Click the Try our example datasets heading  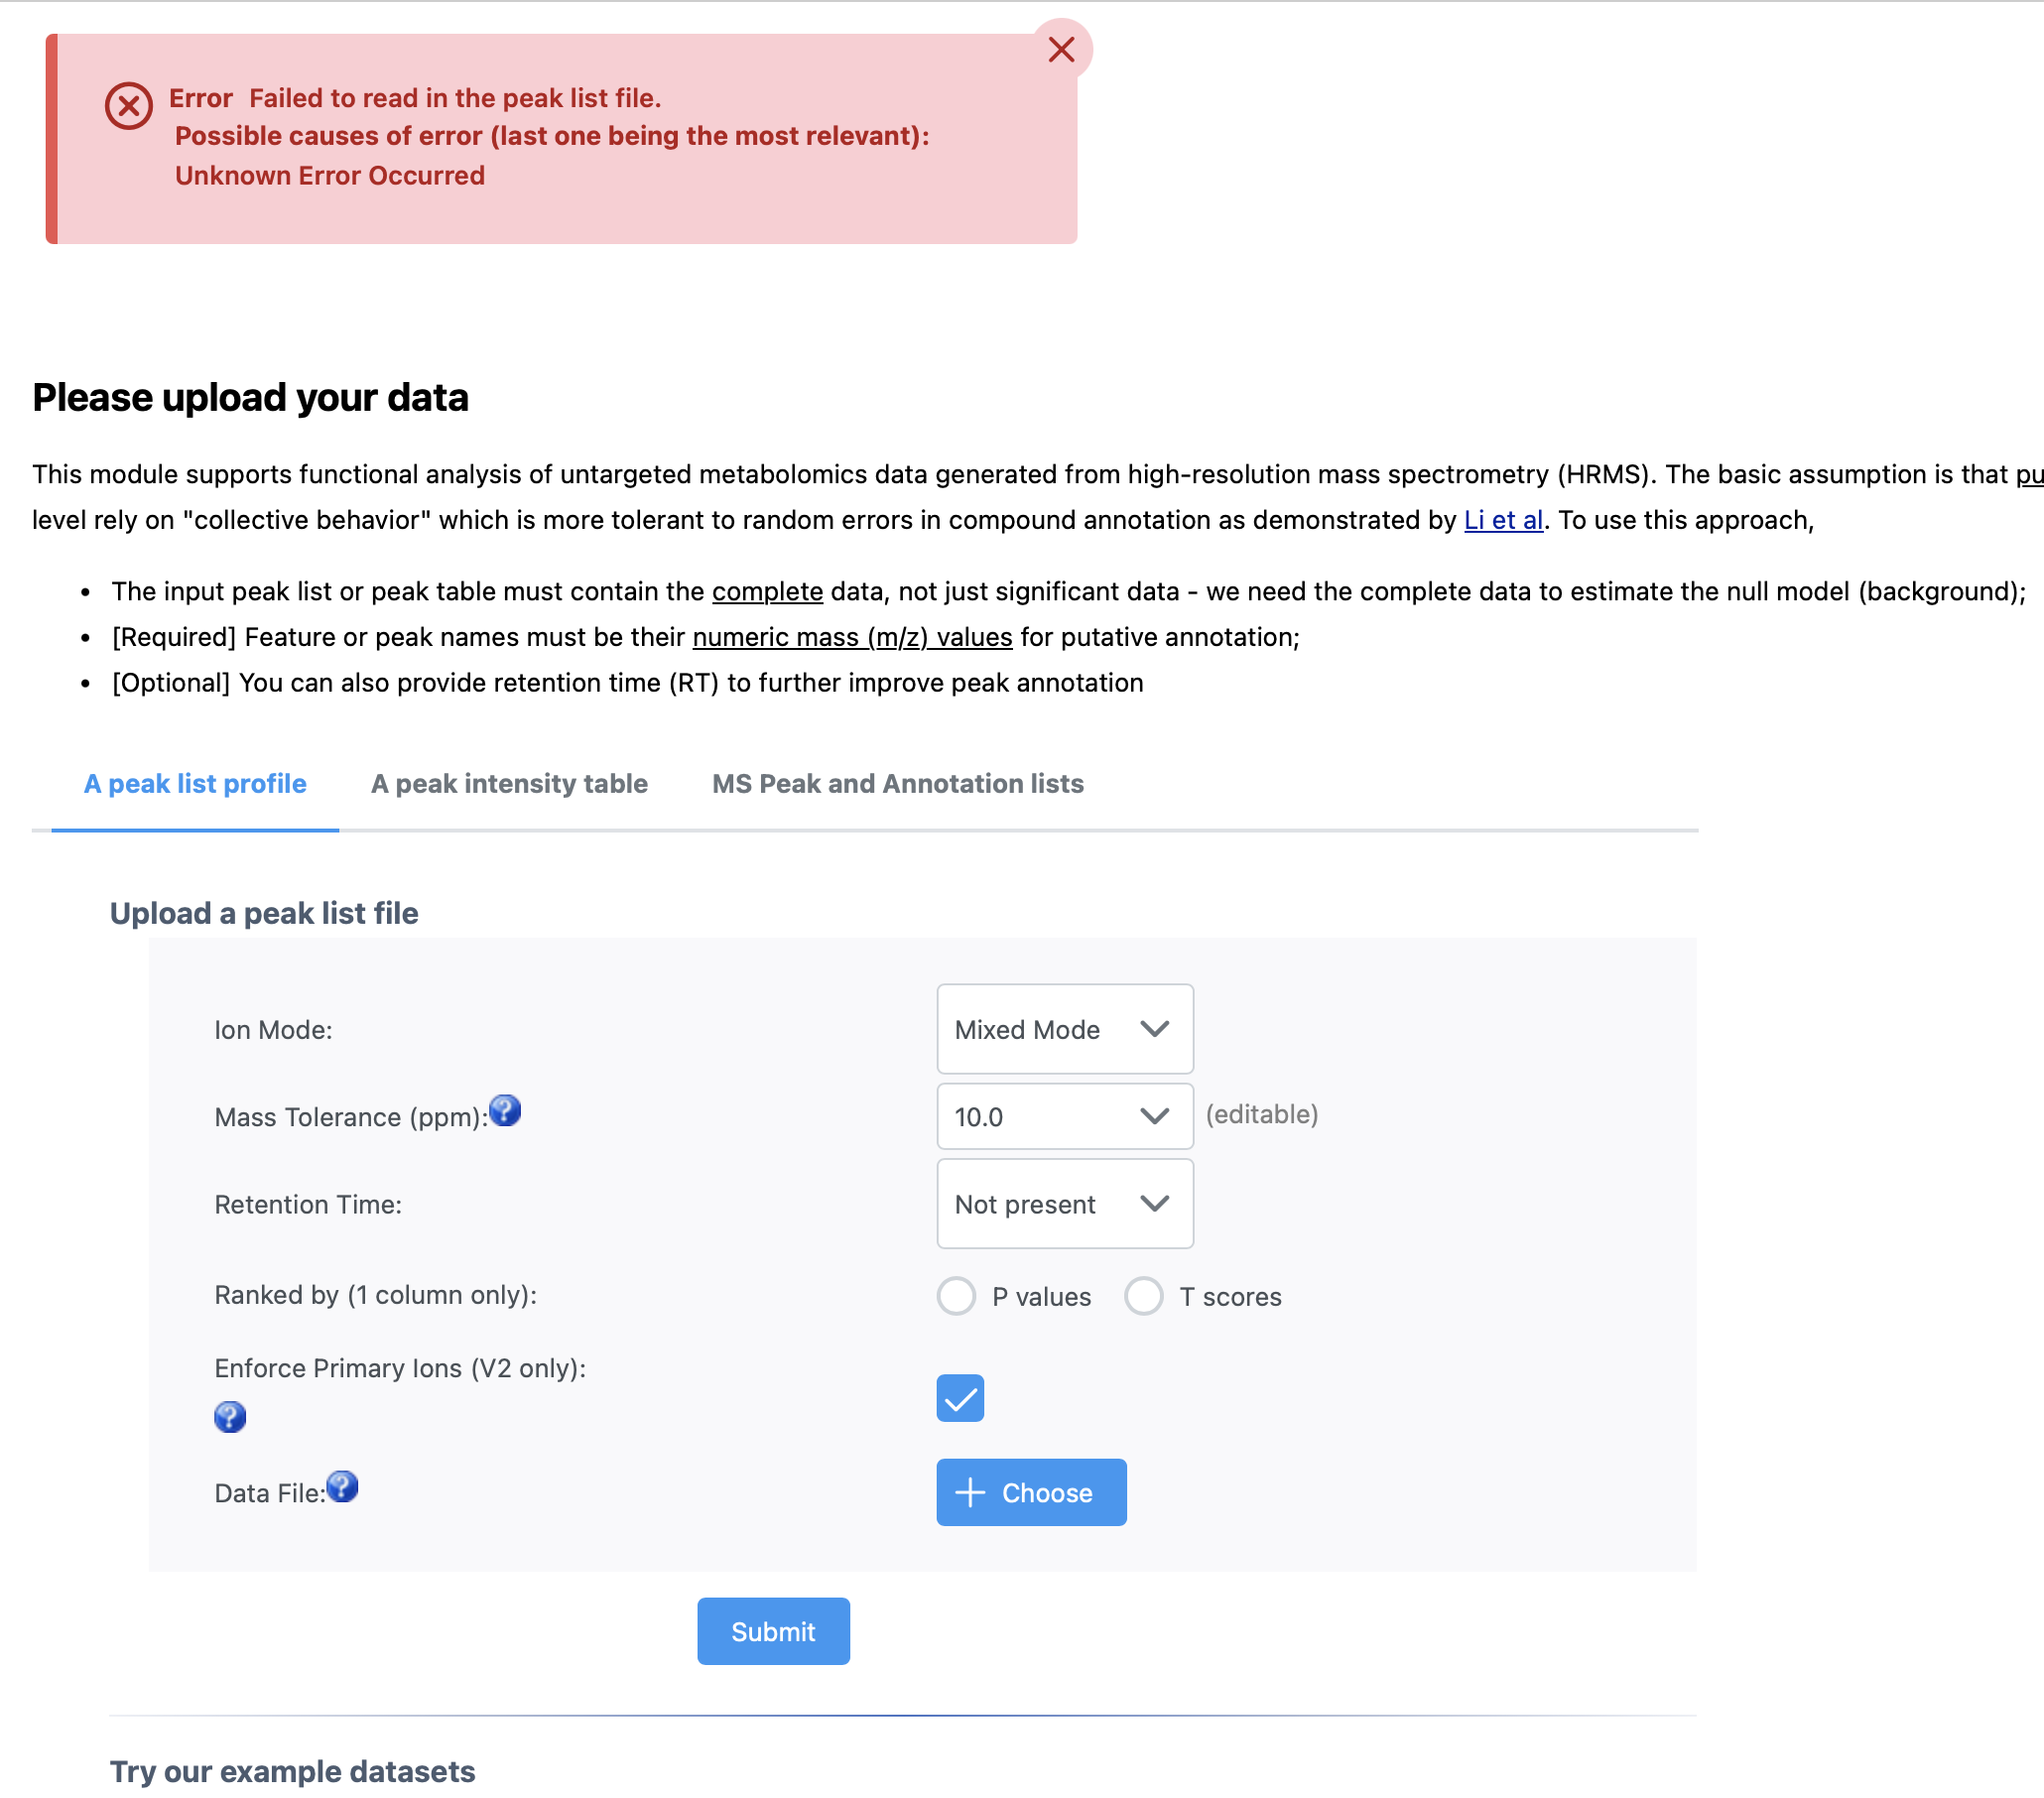(292, 1771)
